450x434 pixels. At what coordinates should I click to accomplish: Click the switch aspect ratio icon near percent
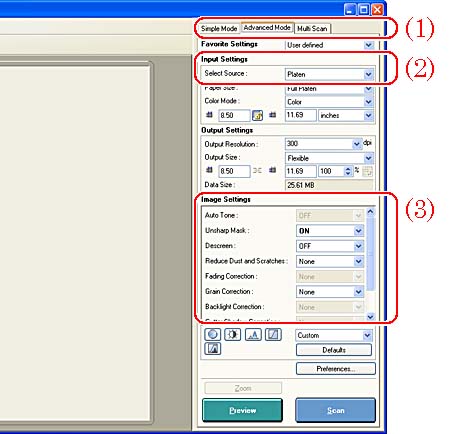point(367,171)
